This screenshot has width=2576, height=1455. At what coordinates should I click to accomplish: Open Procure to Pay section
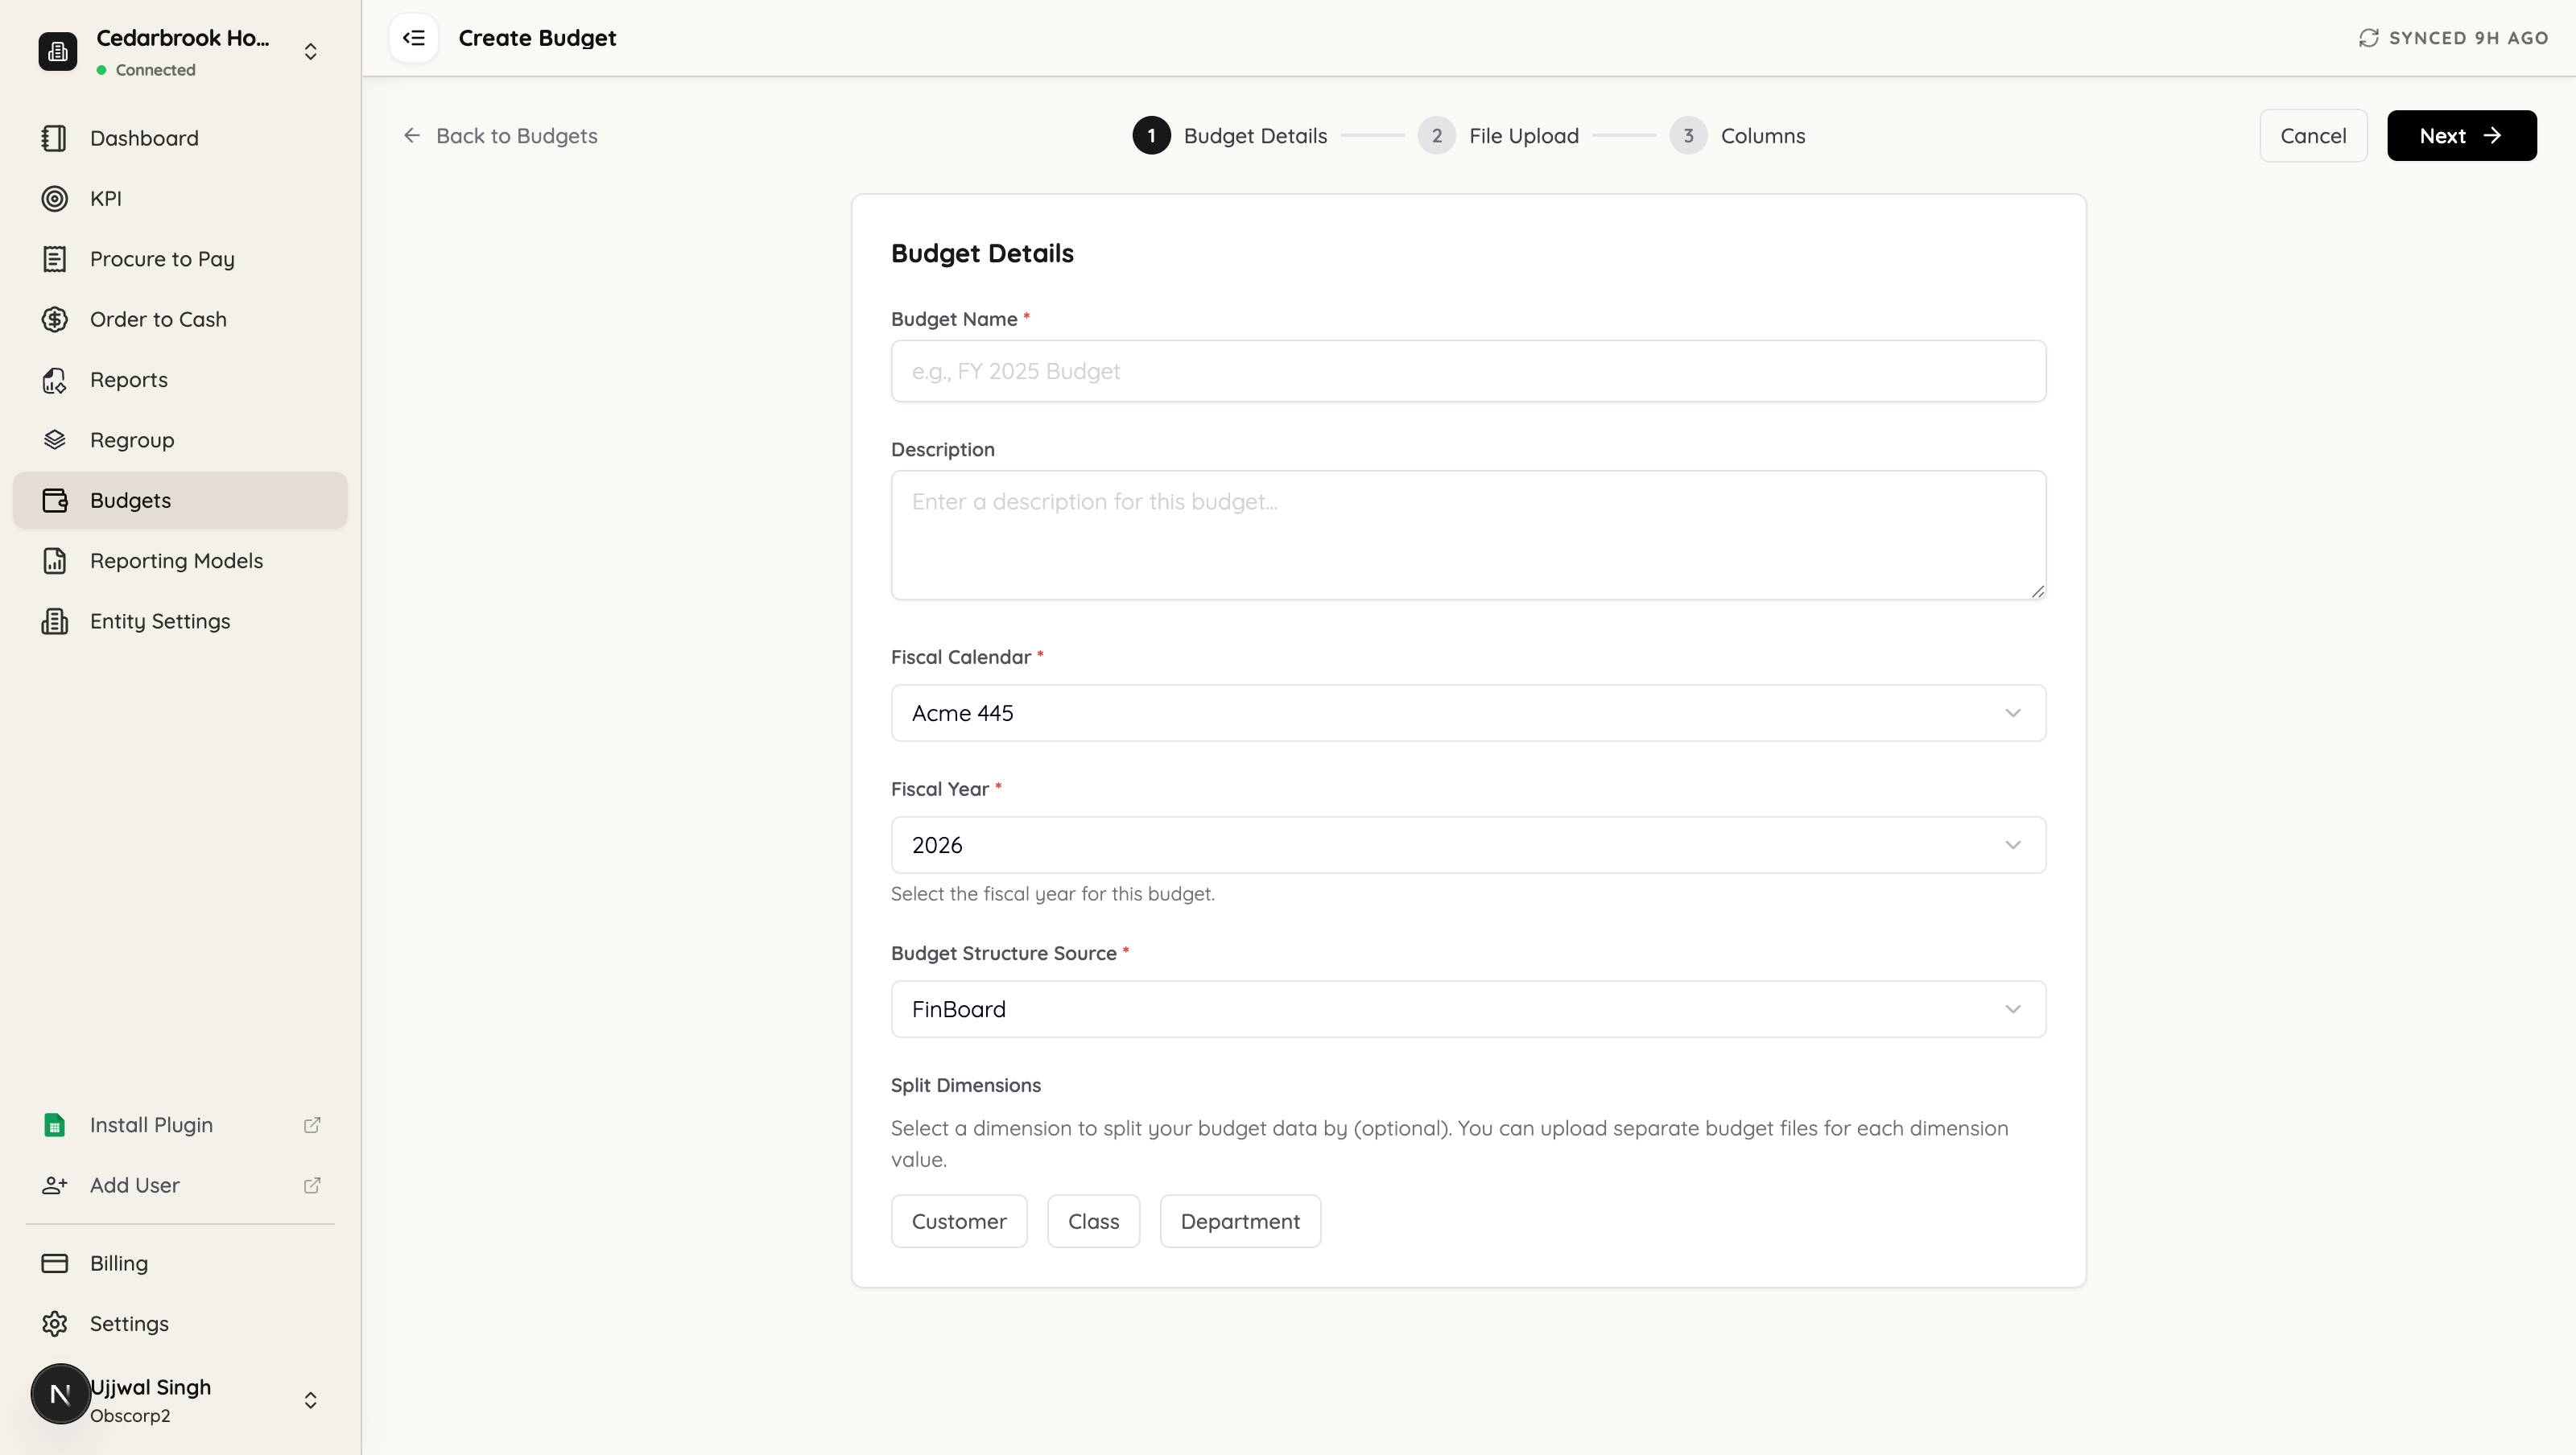[x=180, y=259]
